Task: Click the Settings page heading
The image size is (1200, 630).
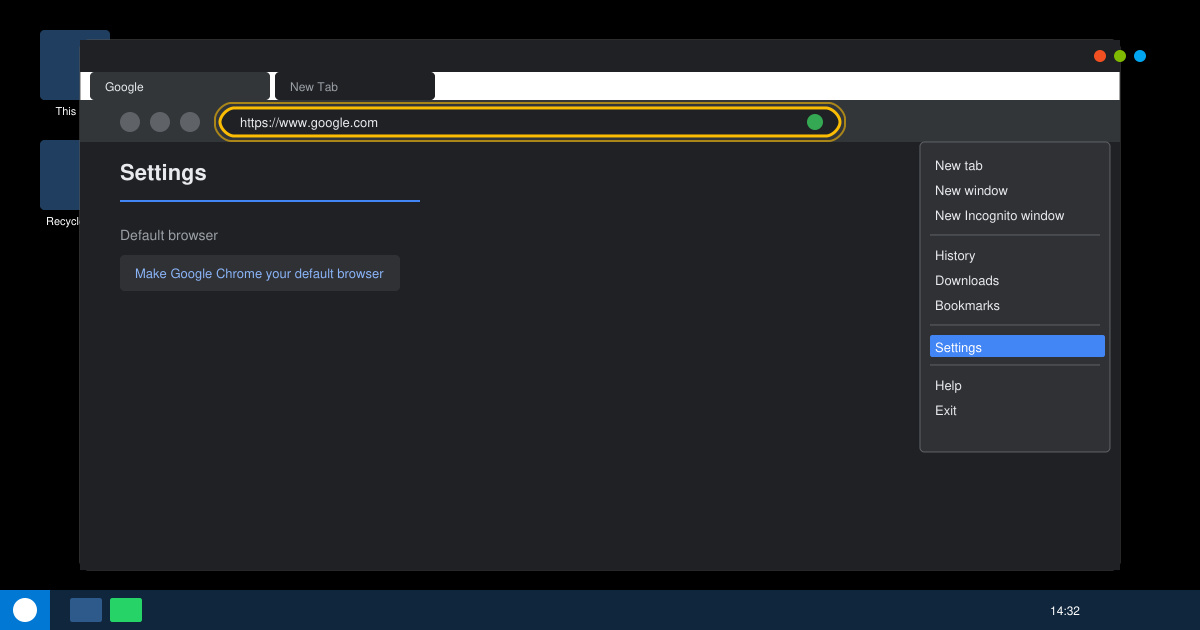Action: [x=163, y=172]
